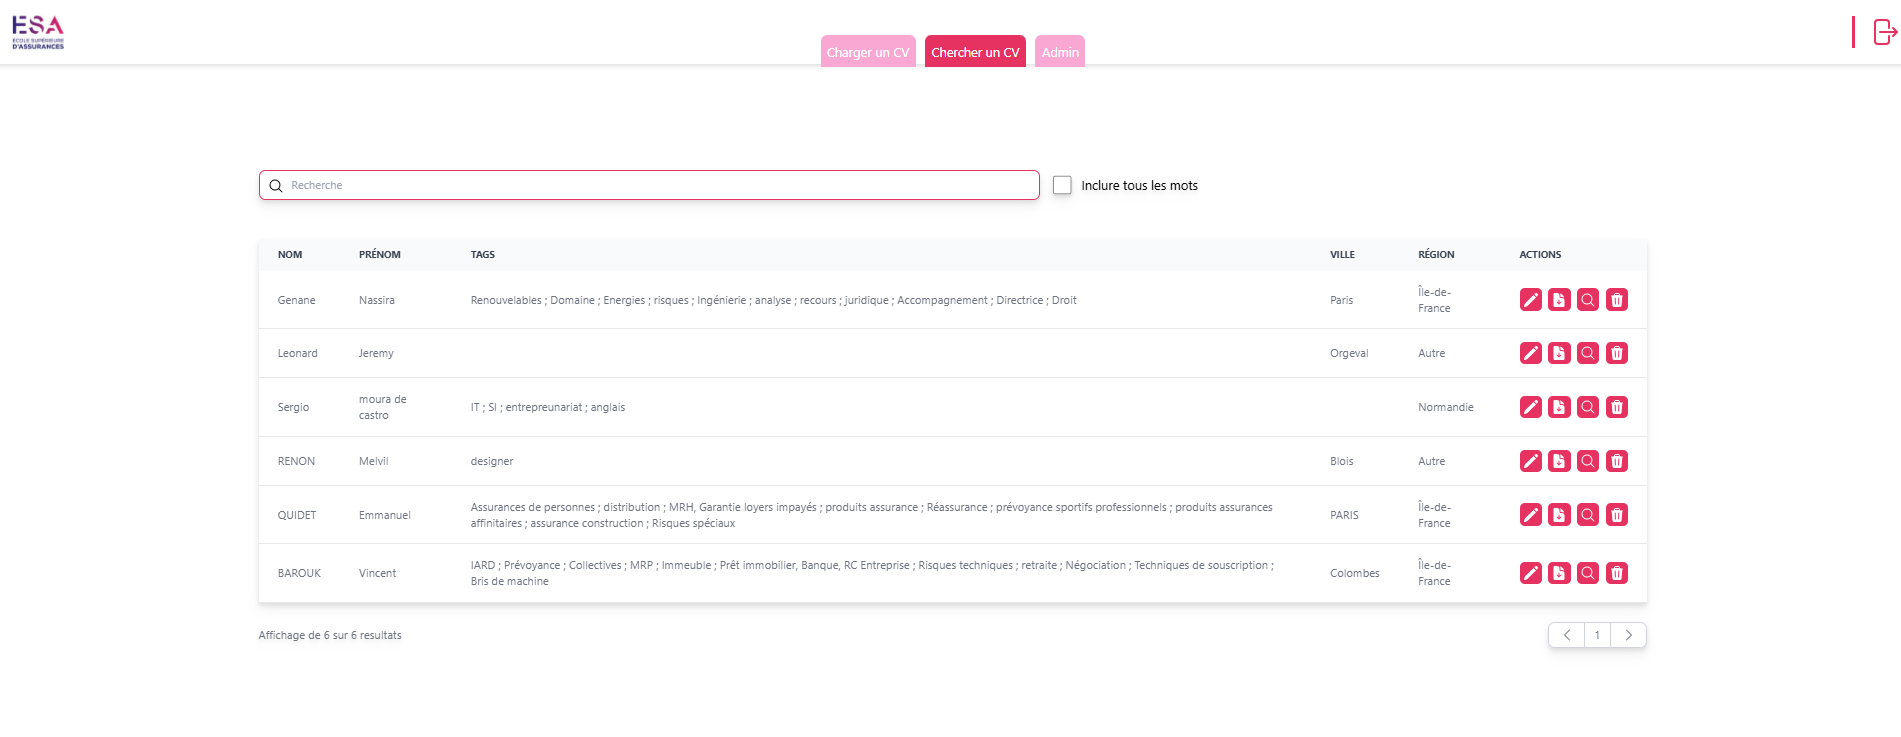Delete the Genane Nassira entry
The height and width of the screenshot is (737, 1901).
tap(1617, 300)
